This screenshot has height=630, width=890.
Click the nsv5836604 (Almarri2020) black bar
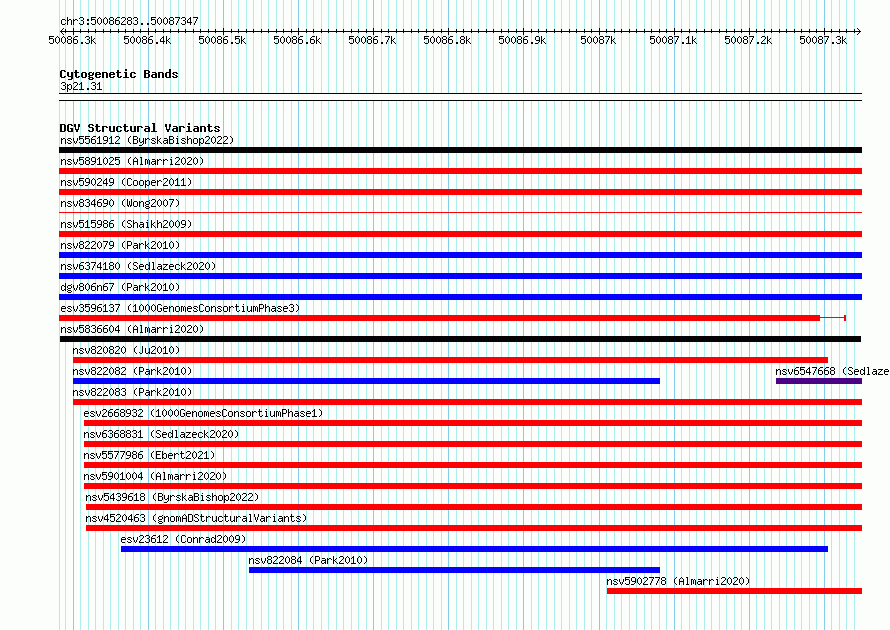click(460, 339)
